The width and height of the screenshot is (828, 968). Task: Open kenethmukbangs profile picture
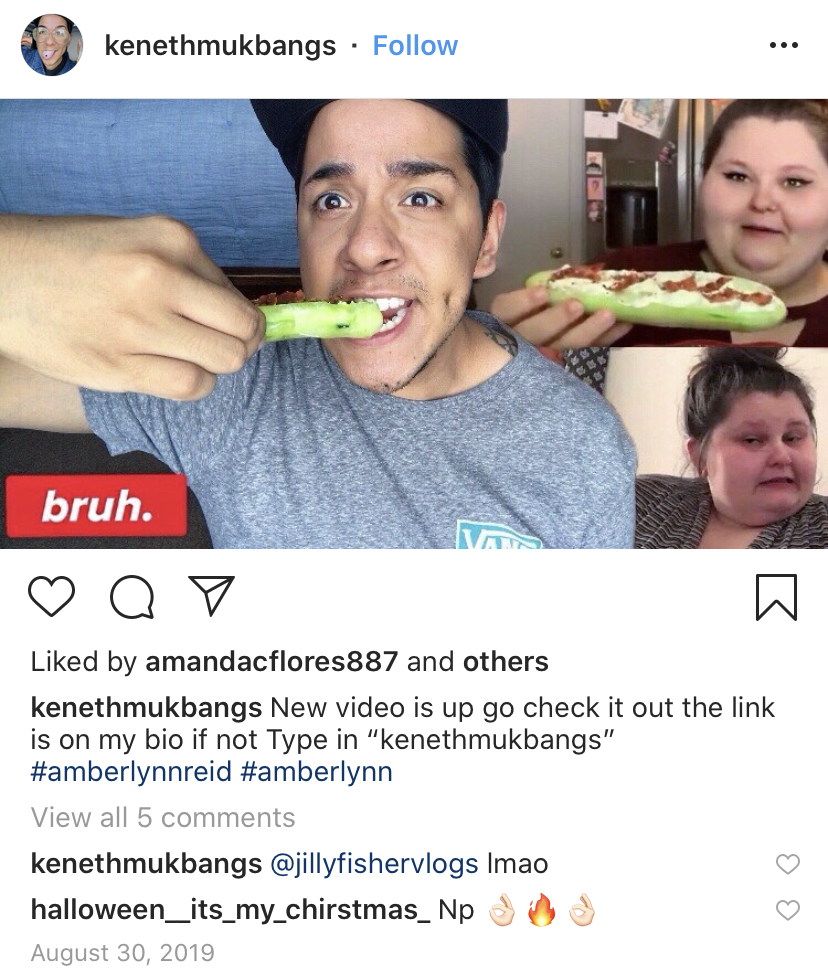coord(52,45)
